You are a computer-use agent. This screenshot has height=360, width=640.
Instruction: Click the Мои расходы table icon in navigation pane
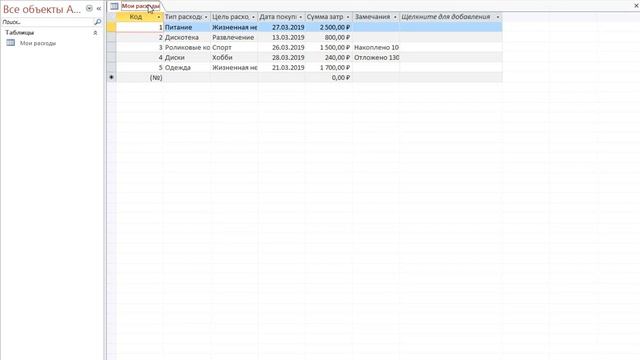pos(11,43)
